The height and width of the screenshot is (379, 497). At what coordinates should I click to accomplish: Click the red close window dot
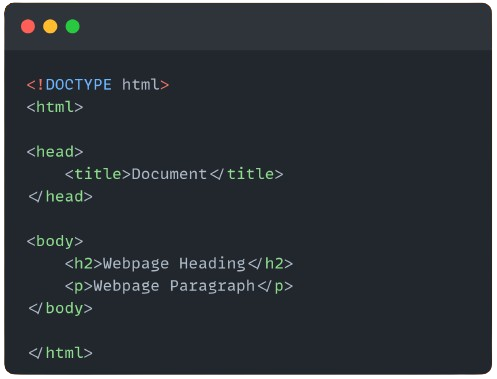[x=28, y=27]
